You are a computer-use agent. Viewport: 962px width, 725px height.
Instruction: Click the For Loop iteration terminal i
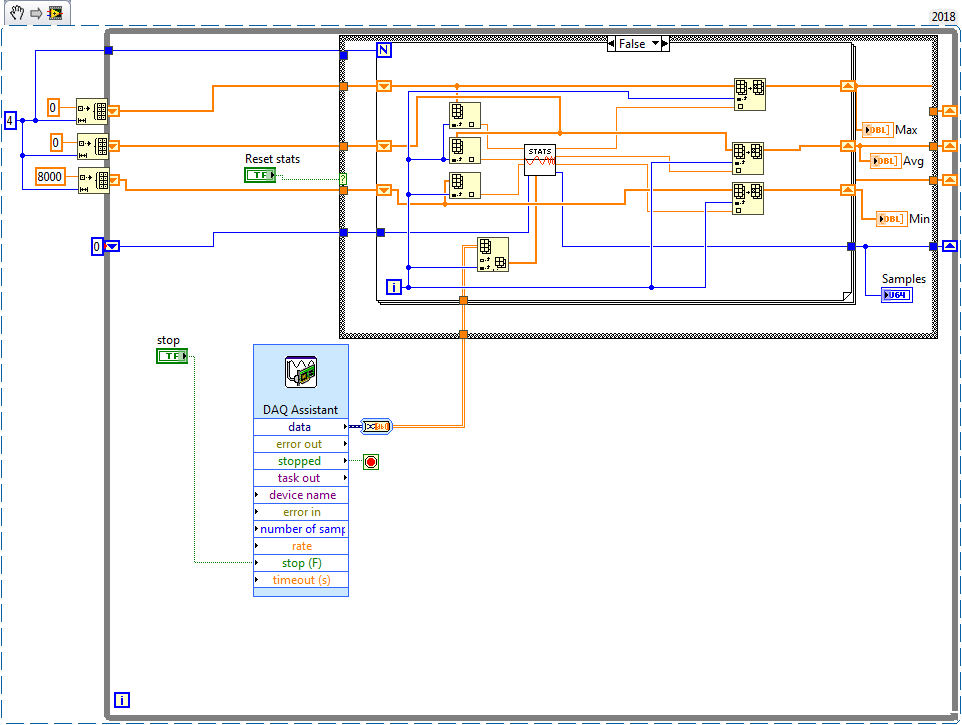pyautogui.click(x=394, y=286)
